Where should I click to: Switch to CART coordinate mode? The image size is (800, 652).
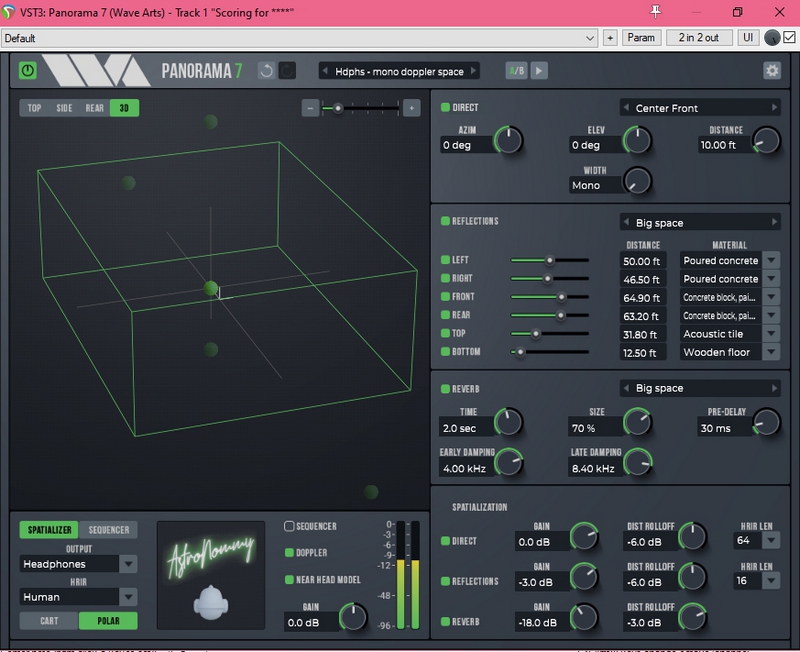[48, 621]
